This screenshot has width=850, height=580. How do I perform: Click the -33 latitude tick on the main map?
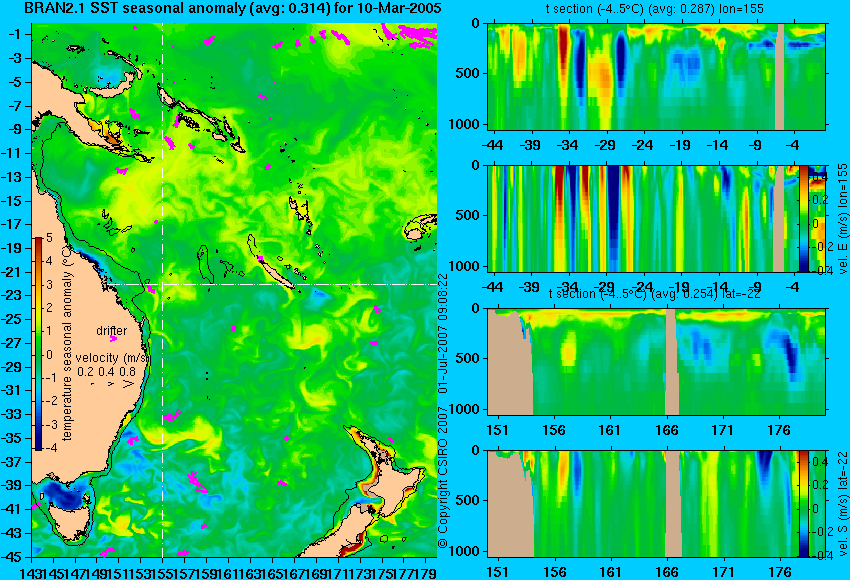coord(11,415)
